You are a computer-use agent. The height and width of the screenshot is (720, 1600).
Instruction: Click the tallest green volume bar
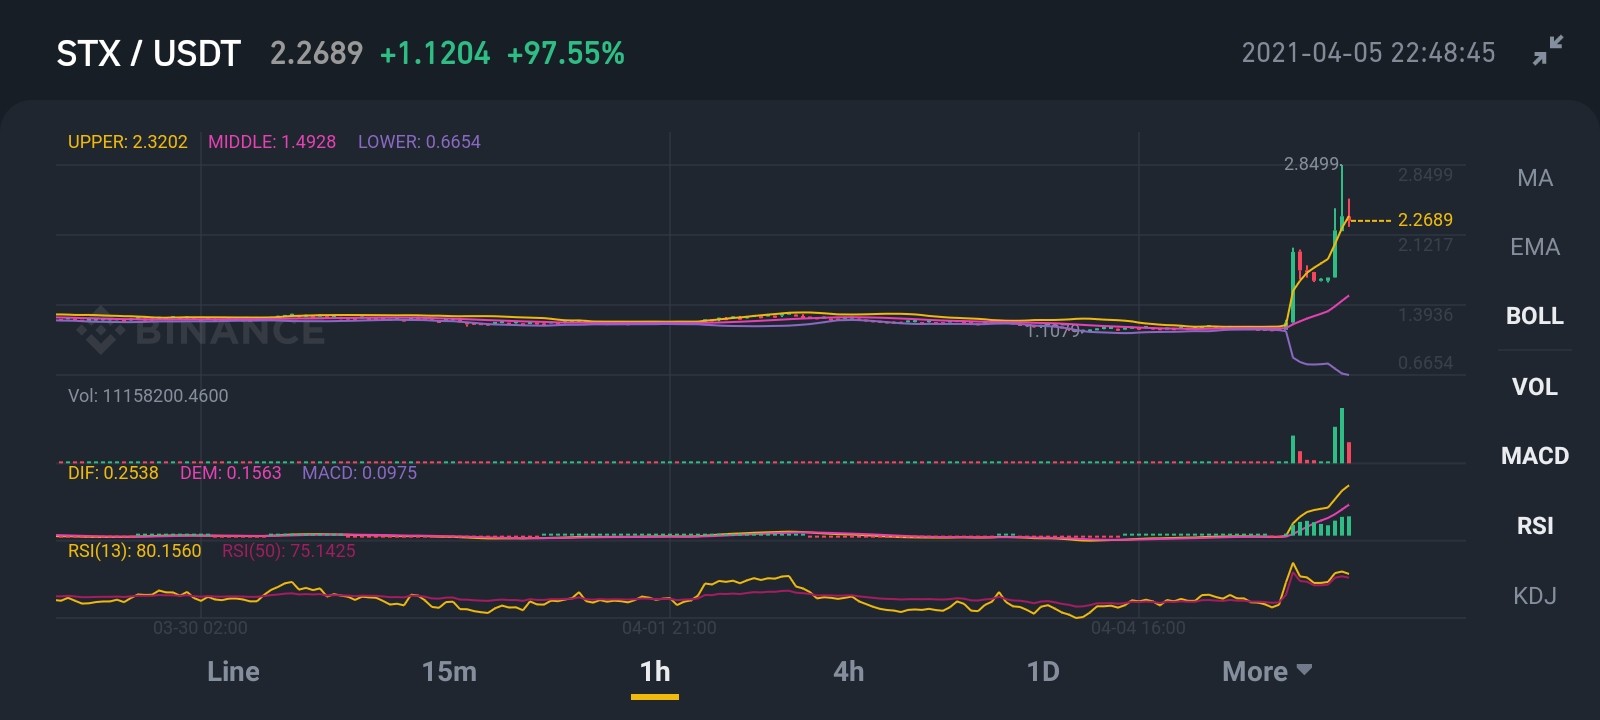[1342, 435]
